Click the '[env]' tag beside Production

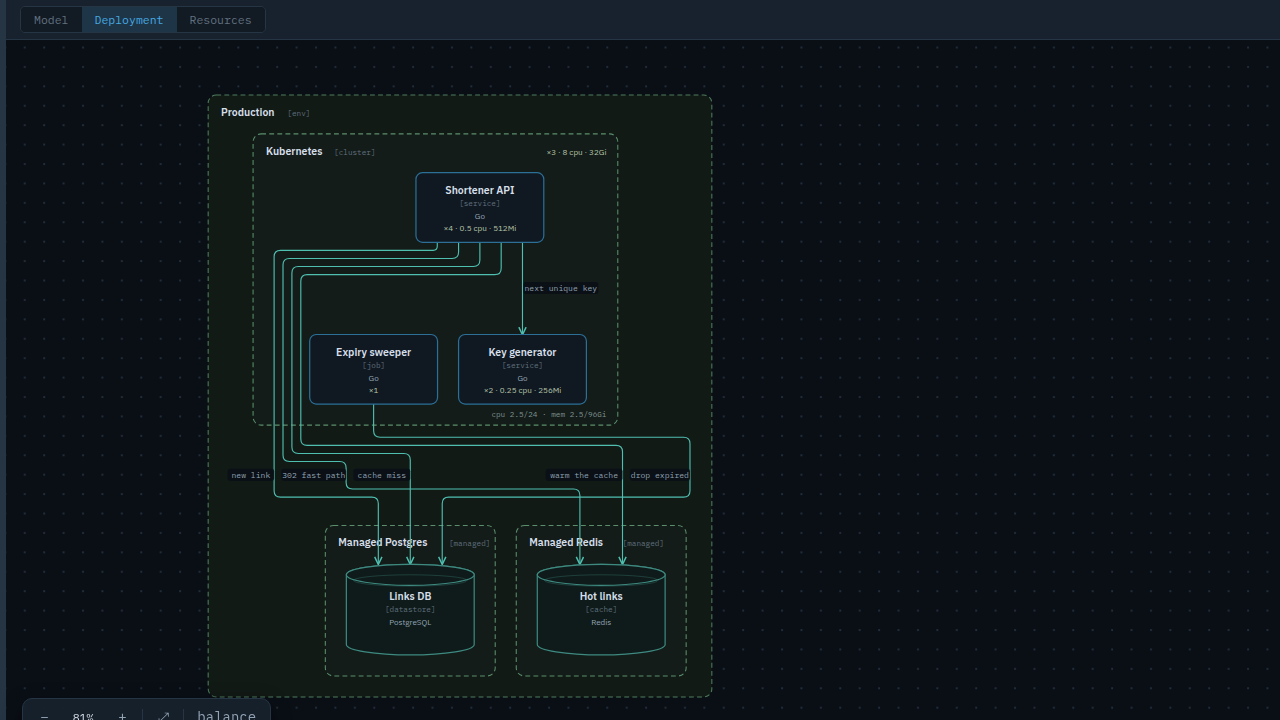tap(299, 113)
